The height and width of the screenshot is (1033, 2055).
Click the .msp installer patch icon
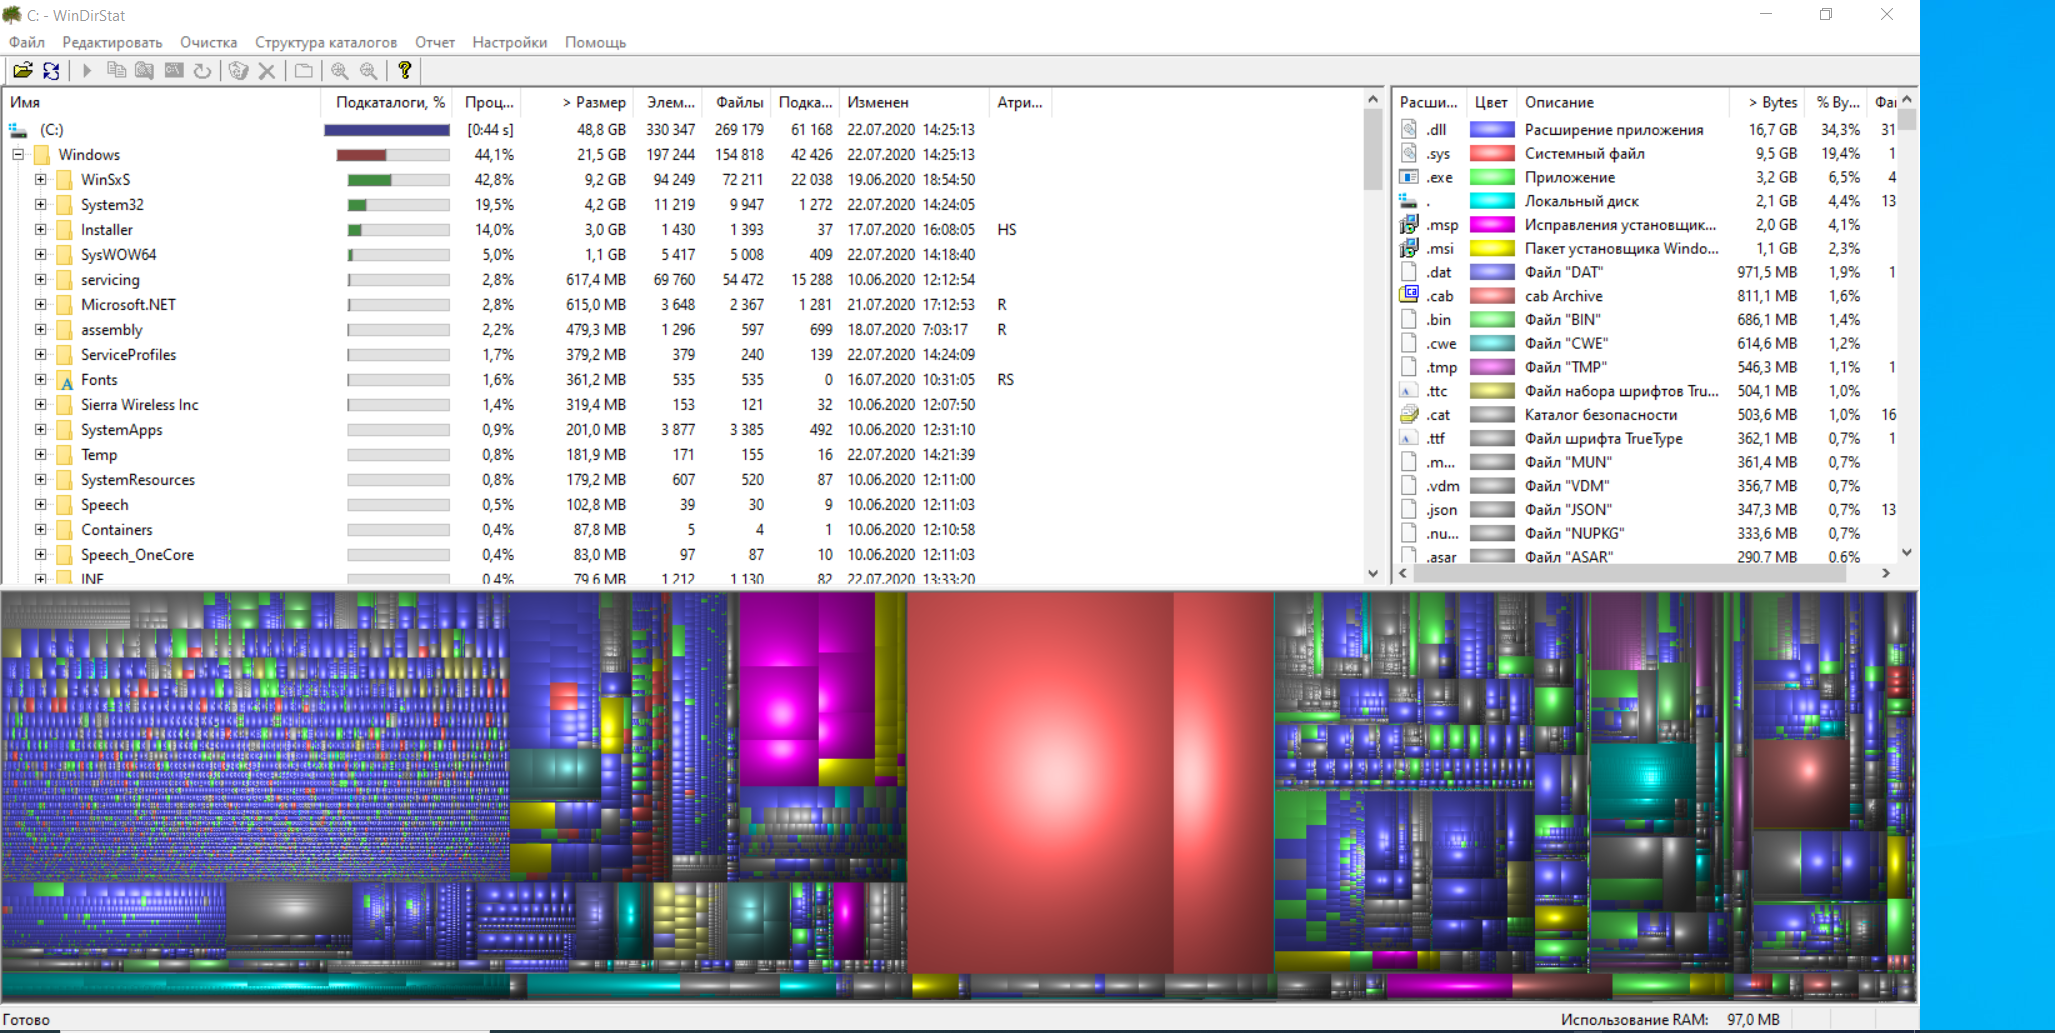[1409, 224]
